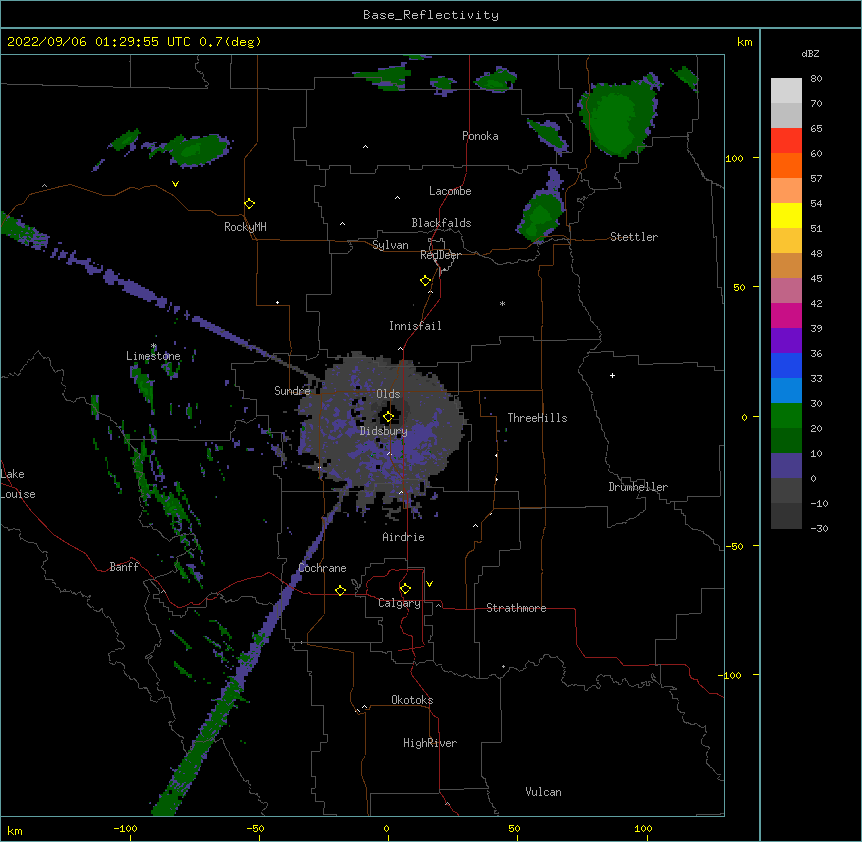Click the RedDeer city label
Viewport: 862px width, 842px height.
pyautogui.click(x=440, y=255)
